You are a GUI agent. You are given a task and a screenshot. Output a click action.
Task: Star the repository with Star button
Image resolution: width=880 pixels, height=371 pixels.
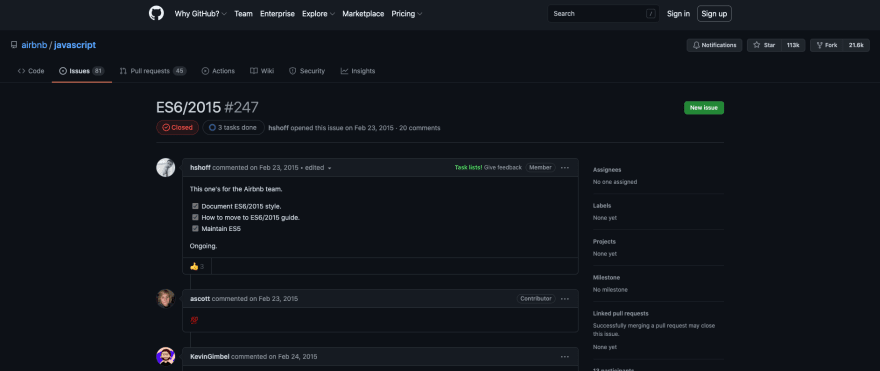coord(764,45)
